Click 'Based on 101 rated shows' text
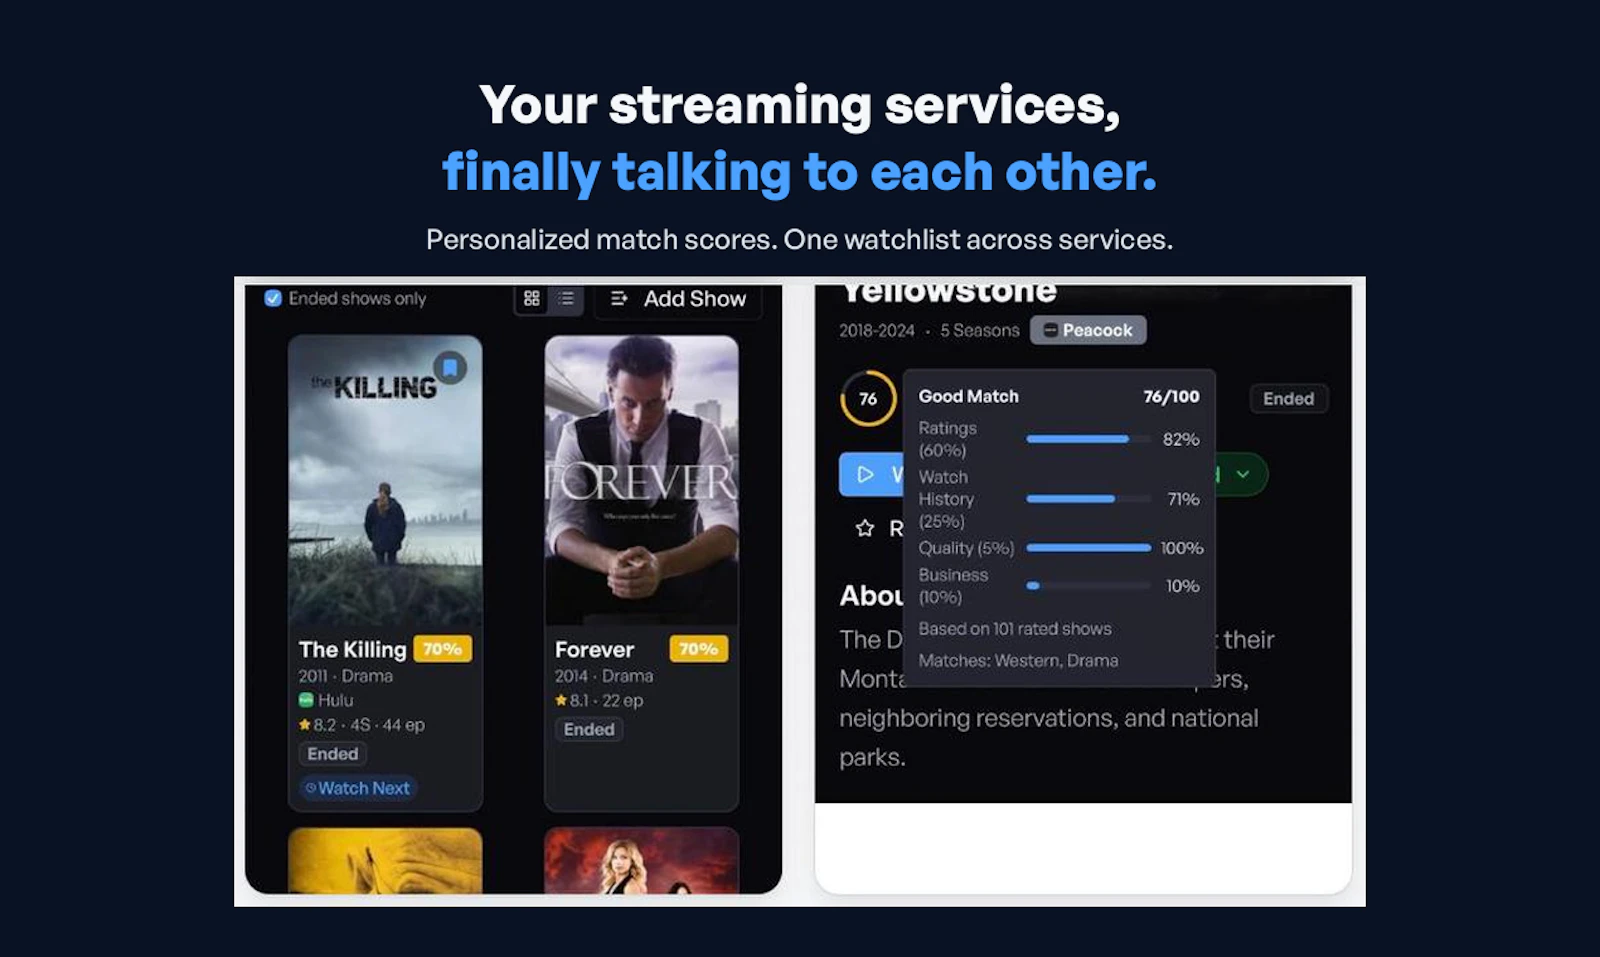 (x=1015, y=629)
